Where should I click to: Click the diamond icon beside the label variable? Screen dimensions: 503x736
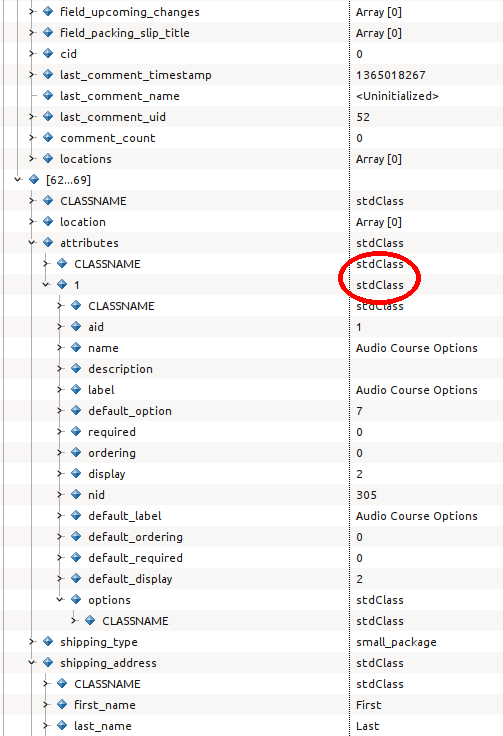[76, 389]
